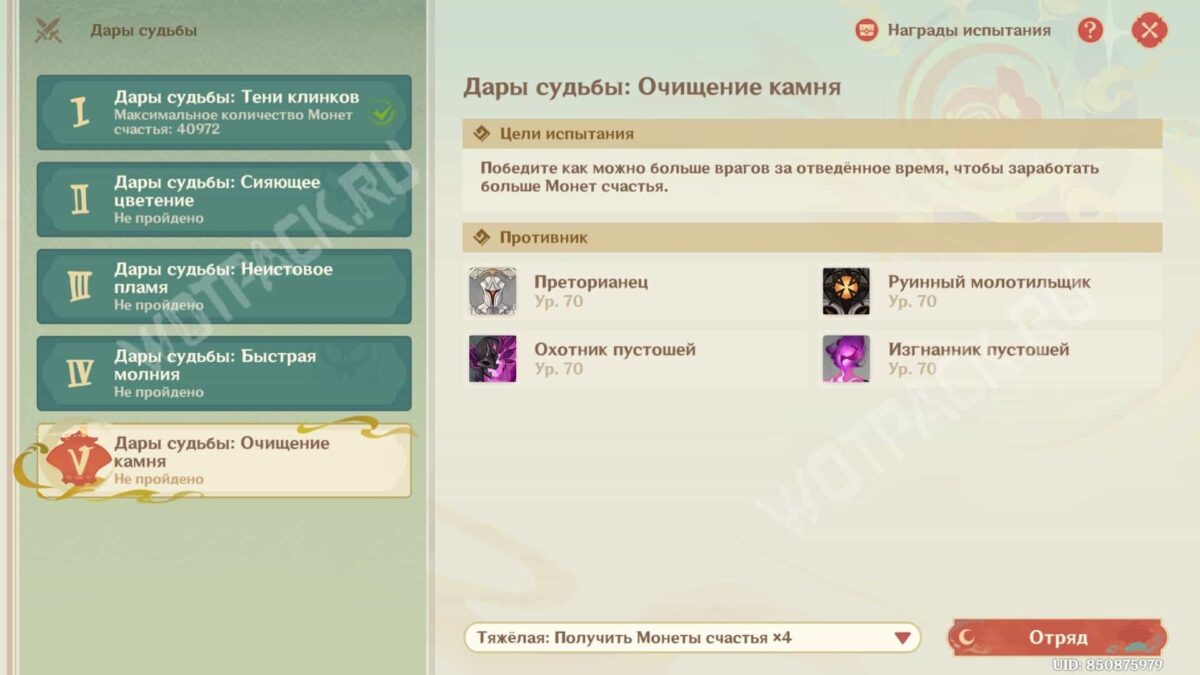1200x675 pixels.
Task: Select stage Дары судьбы: Неистовое пламя
Action: (x=224, y=287)
